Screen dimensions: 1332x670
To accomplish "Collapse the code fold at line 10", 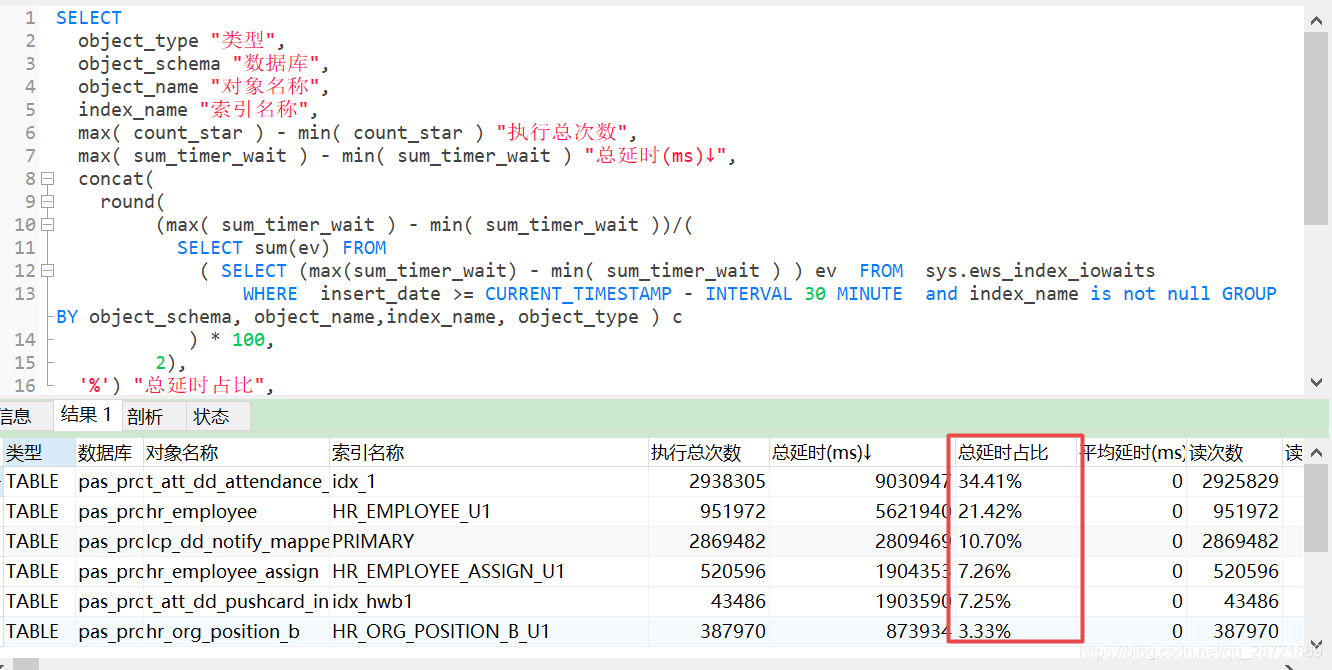I will (46, 225).
